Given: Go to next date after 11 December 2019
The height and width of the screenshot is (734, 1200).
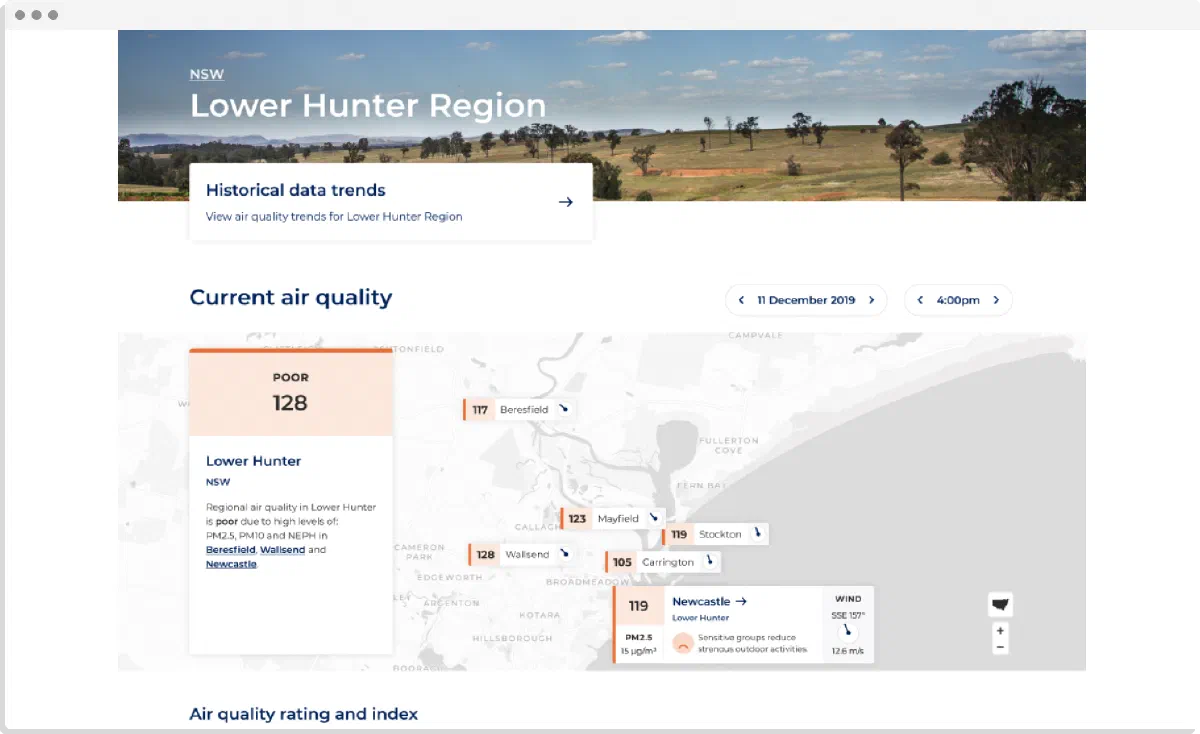Looking at the screenshot, I should 871,300.
